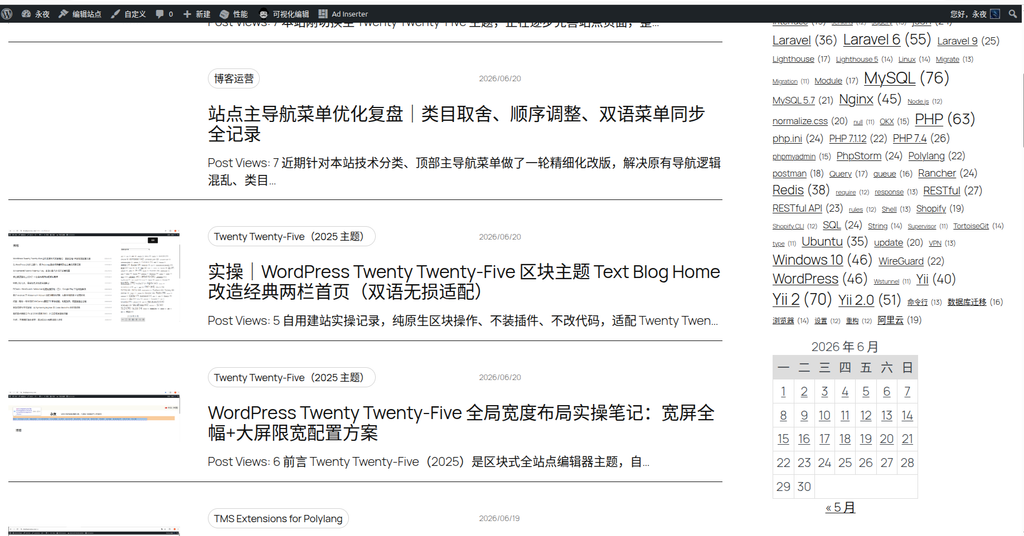
Task: Open the RESTful API tag
Action: pos(797,208)
